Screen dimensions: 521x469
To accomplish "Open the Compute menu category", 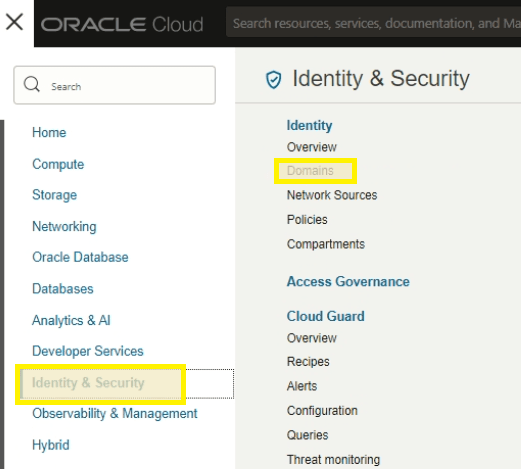I will tap(58, 164).
